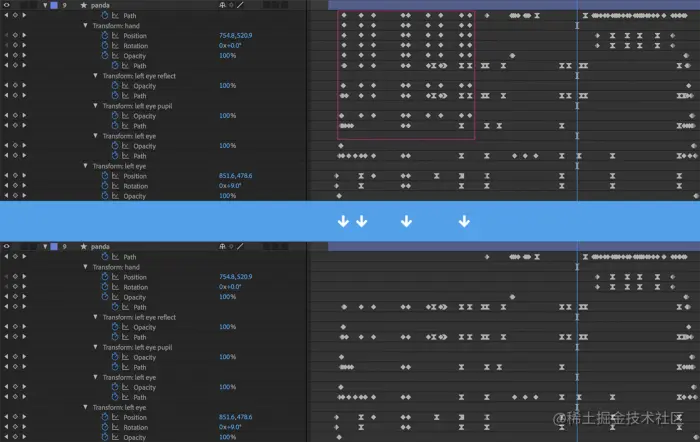Toggle add-keyframe diamond on pupil Opacity row, upper timeline

[x=15, y=116]
